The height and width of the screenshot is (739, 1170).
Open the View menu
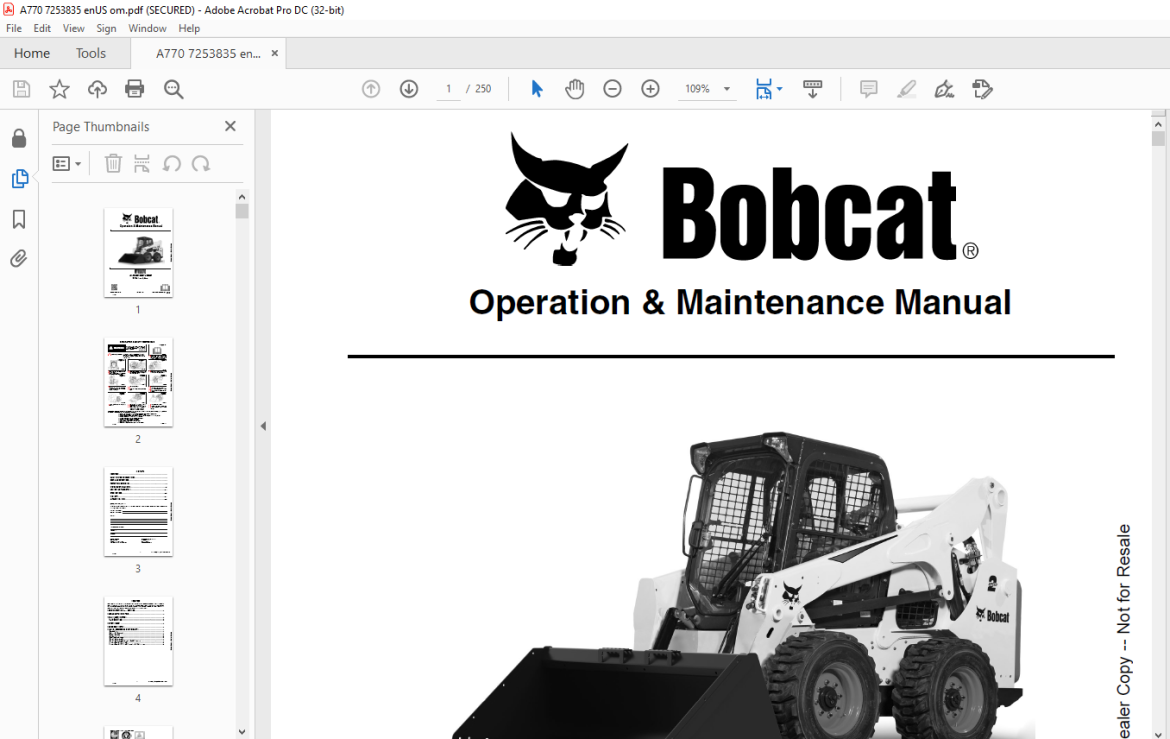point(73,28)
